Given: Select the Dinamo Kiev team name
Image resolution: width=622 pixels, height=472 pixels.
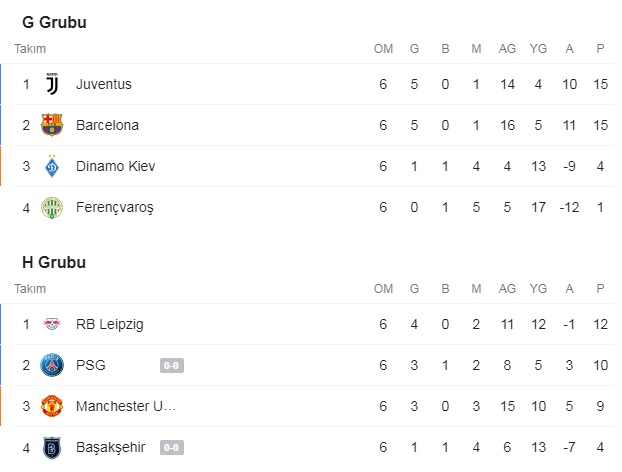Looking at the screenshot, I should tap(116, 166).
